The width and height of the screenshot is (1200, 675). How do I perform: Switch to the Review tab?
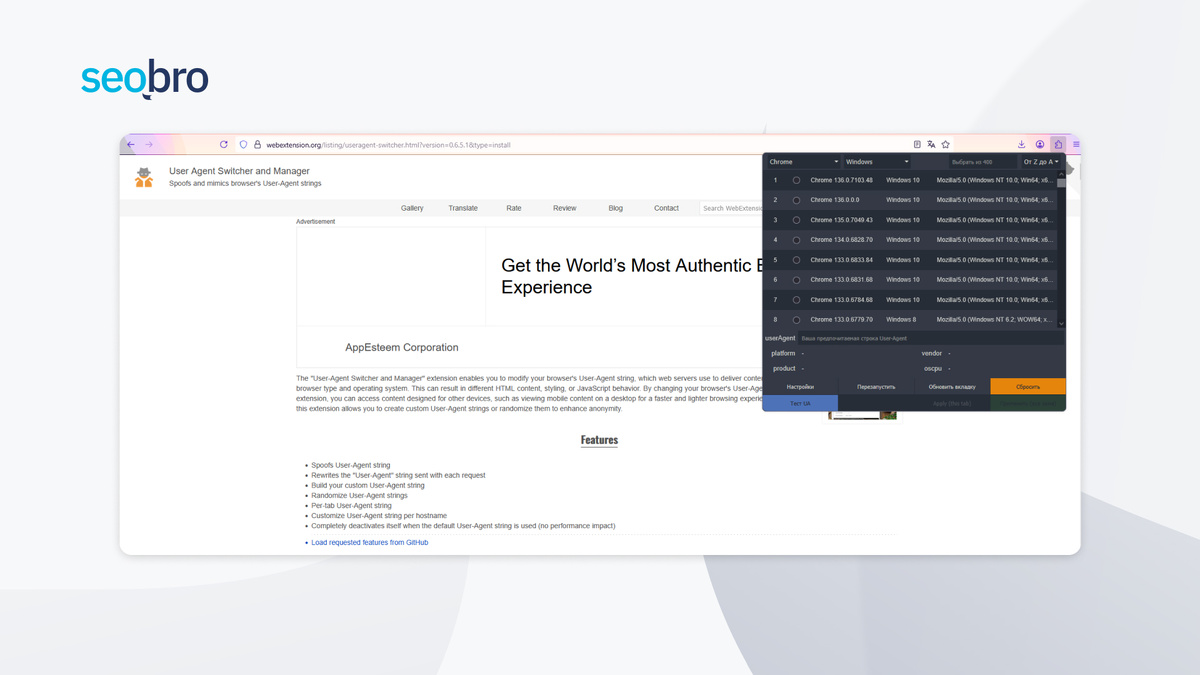pos(565,208)
